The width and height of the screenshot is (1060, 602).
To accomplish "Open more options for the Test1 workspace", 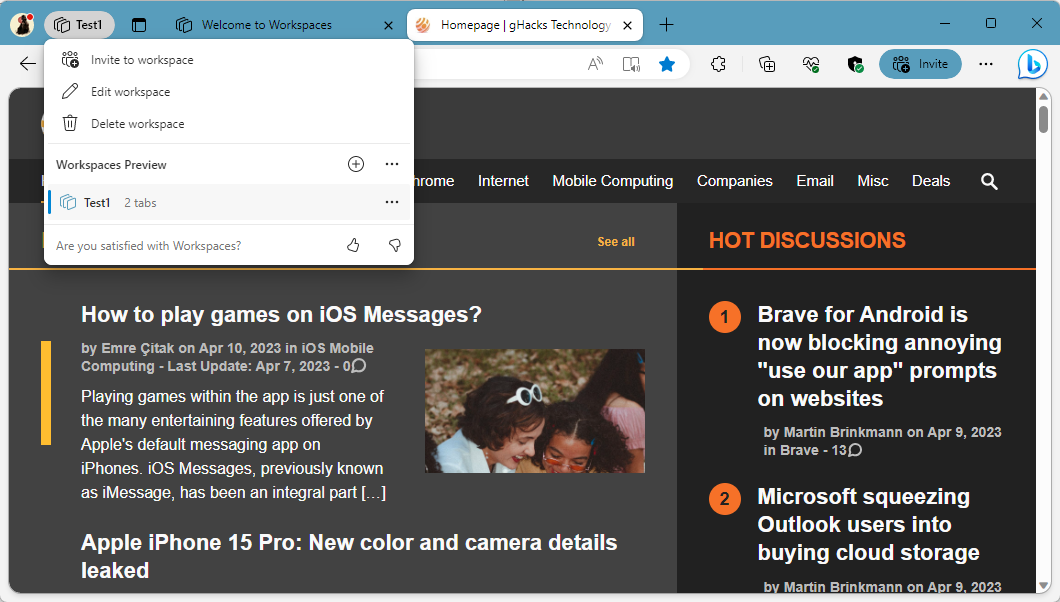I will [x=391, y=202].
